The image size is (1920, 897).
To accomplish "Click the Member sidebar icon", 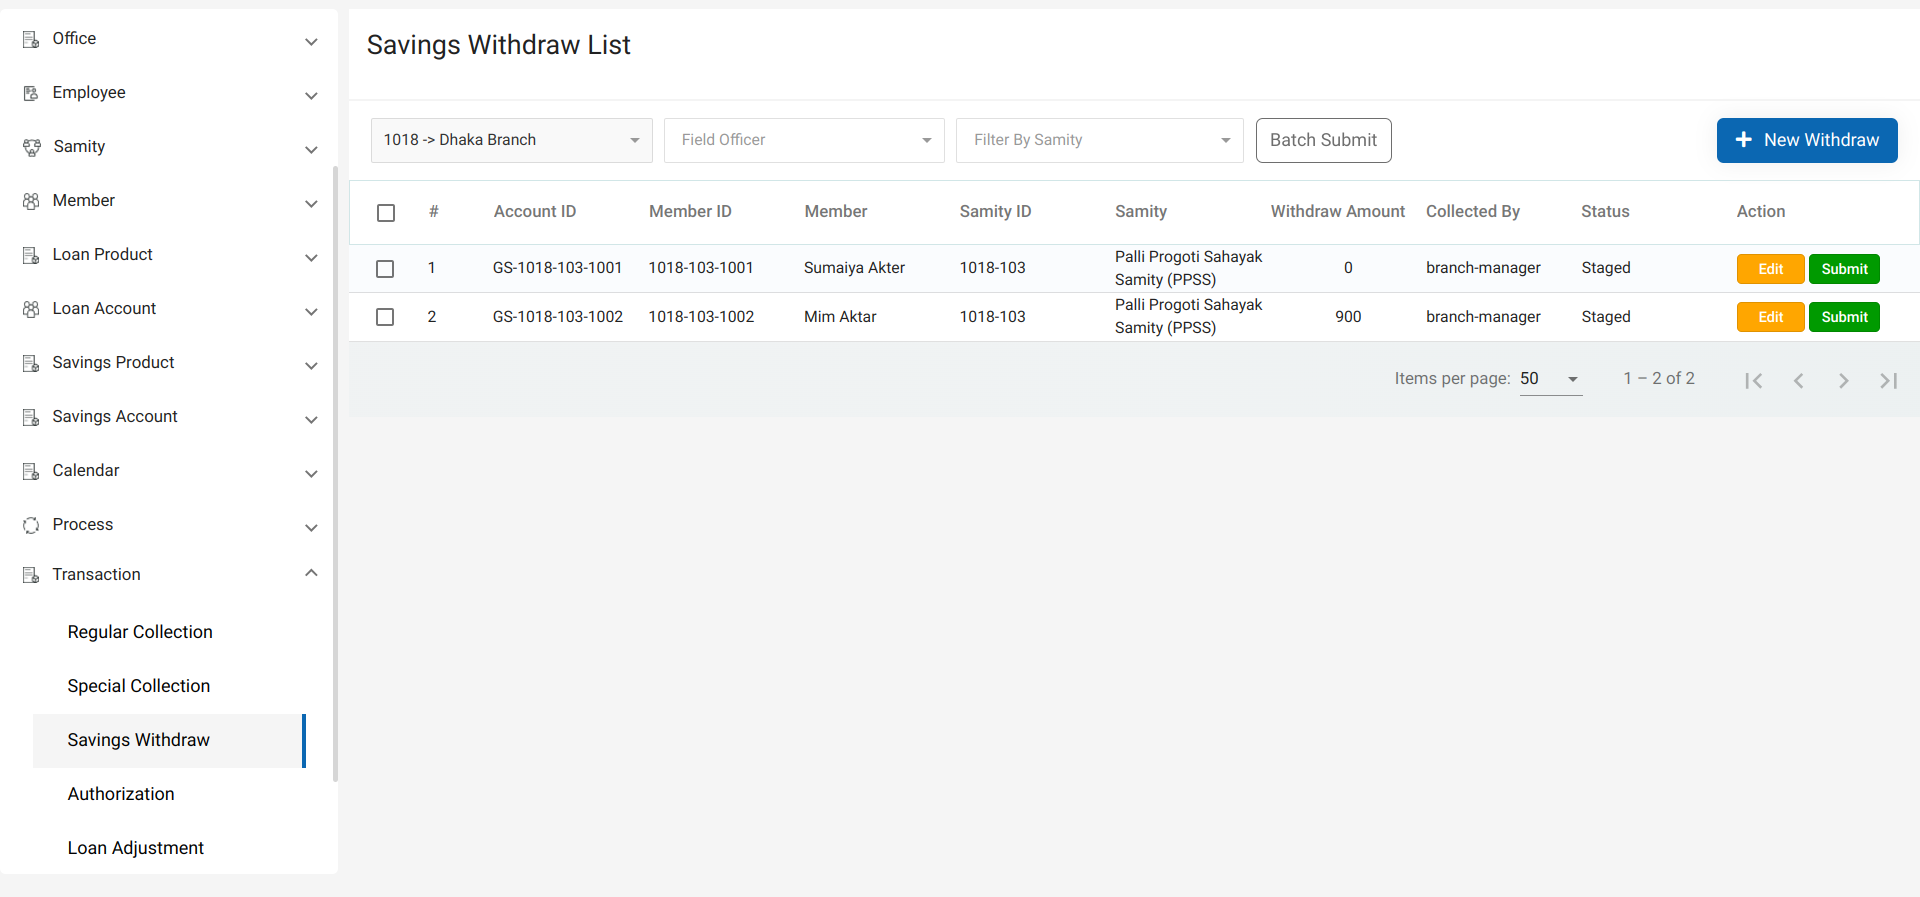I will coord(31,201).
